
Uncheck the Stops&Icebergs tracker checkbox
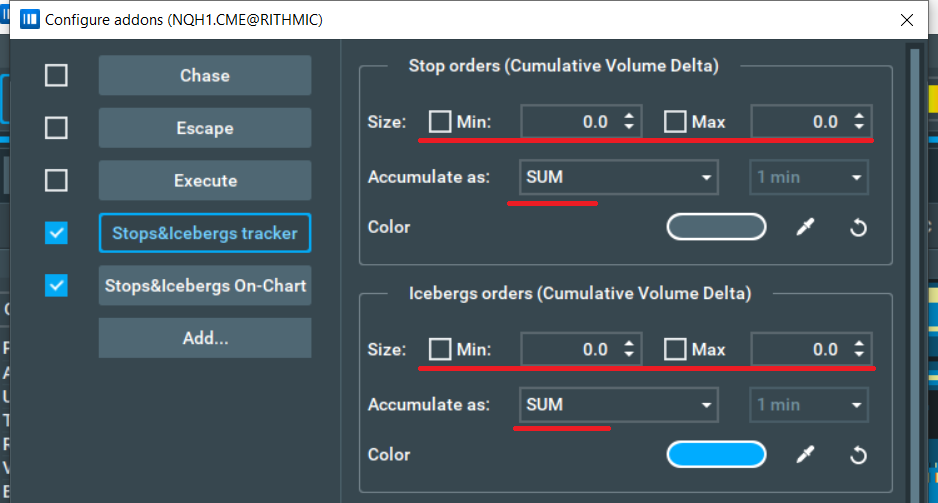pyautogui.click(x=57, y=233)
